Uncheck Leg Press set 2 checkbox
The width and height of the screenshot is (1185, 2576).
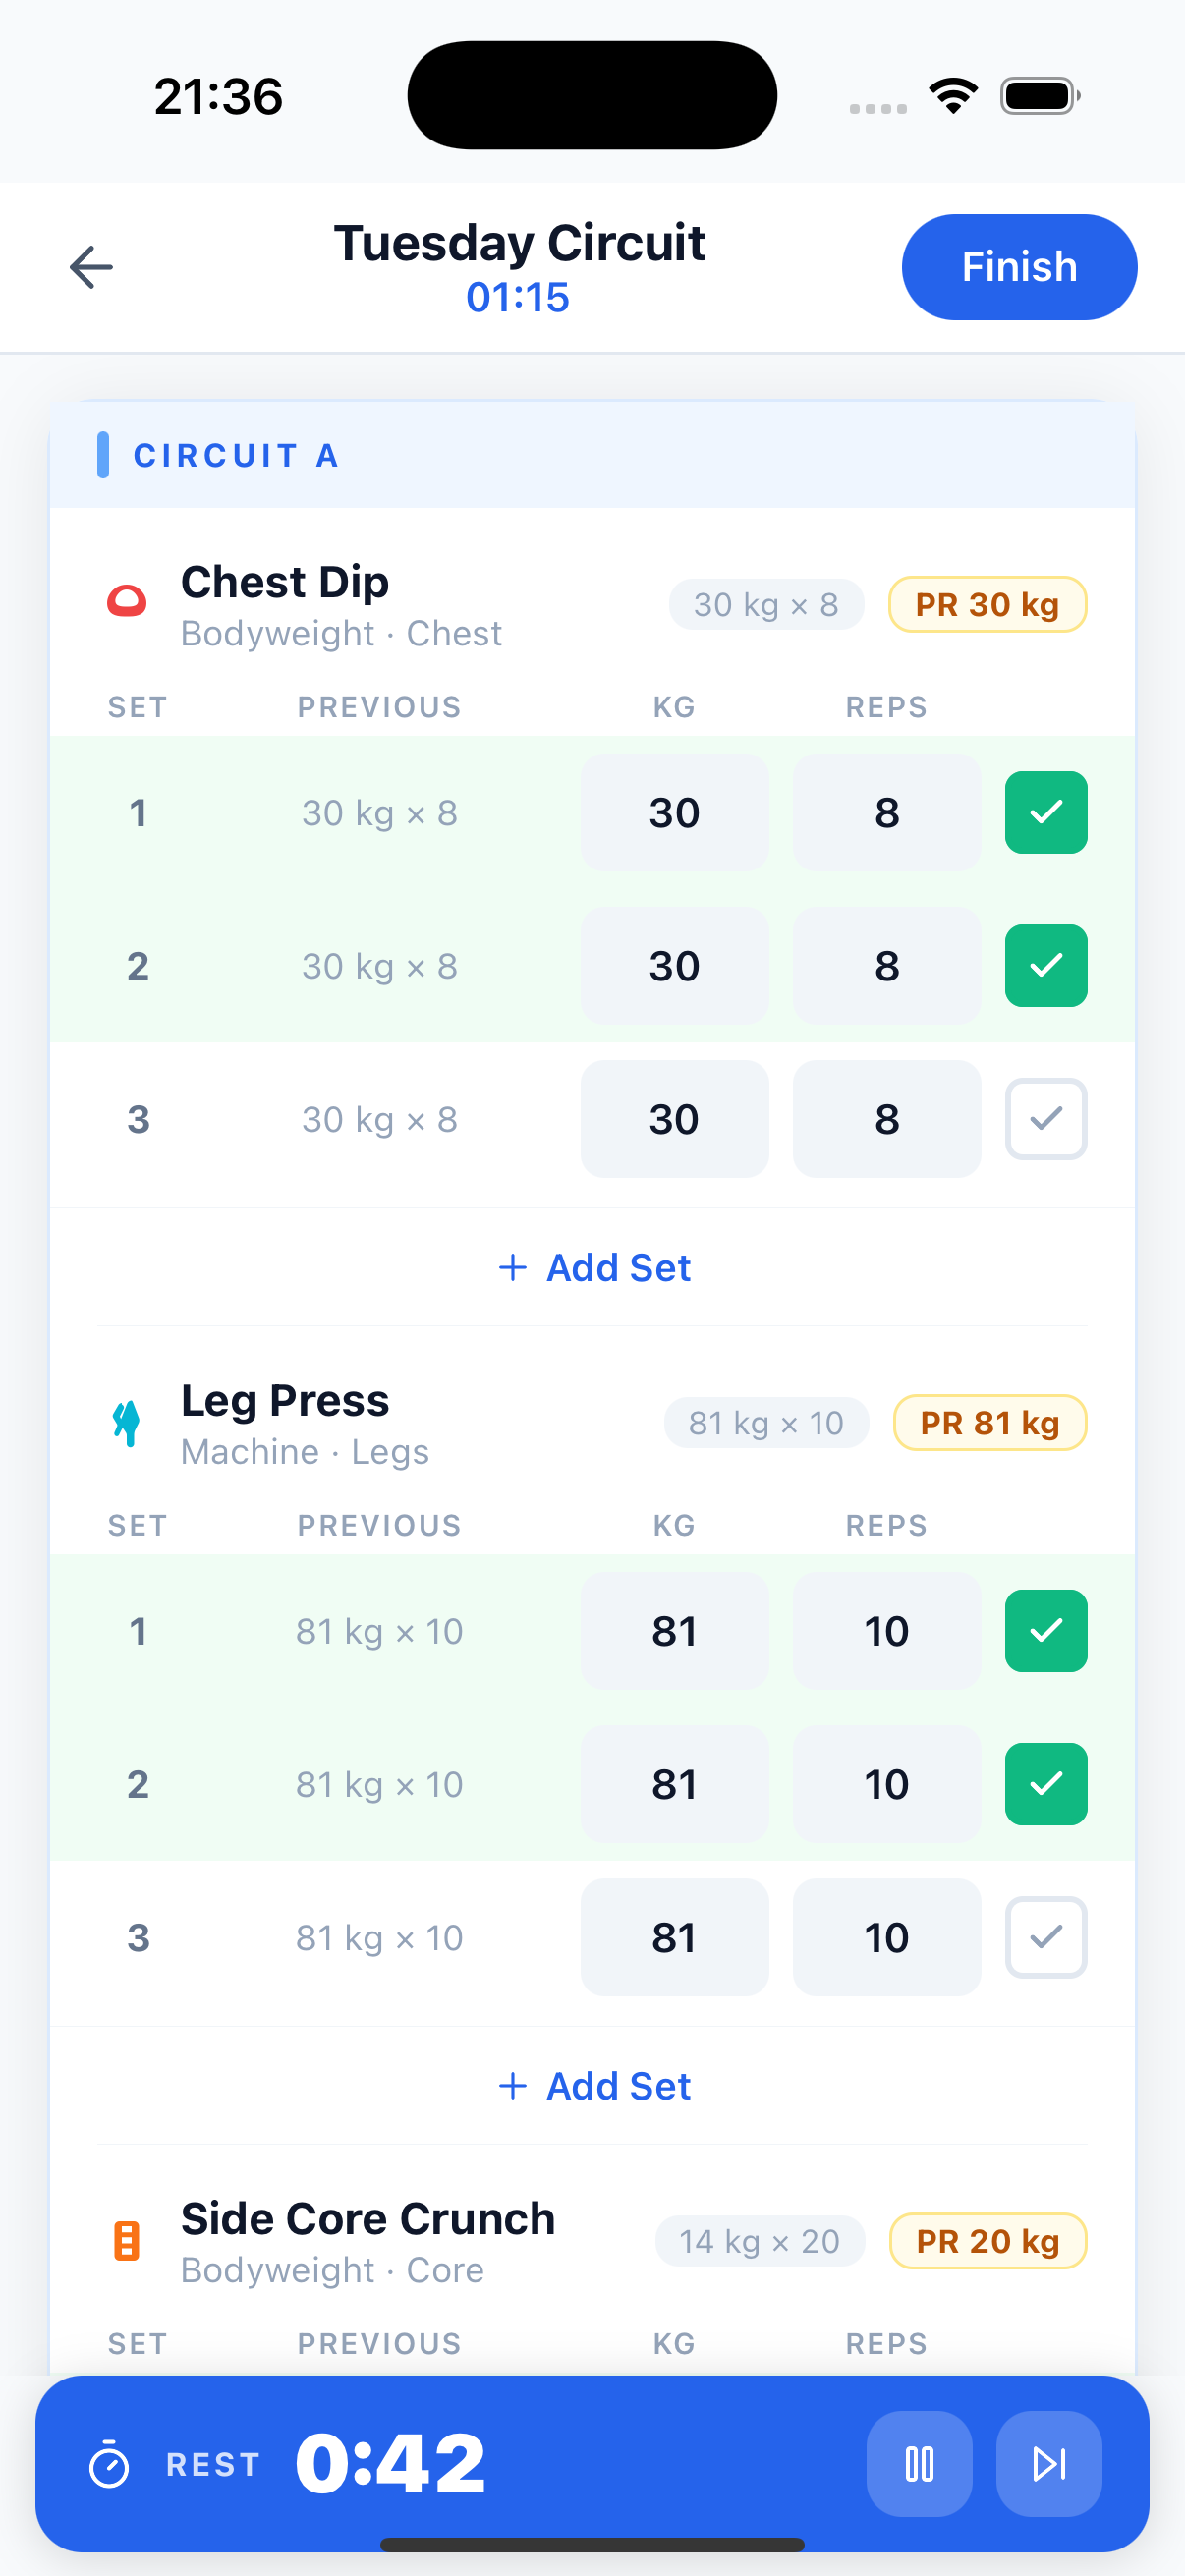point(1045,1784)
